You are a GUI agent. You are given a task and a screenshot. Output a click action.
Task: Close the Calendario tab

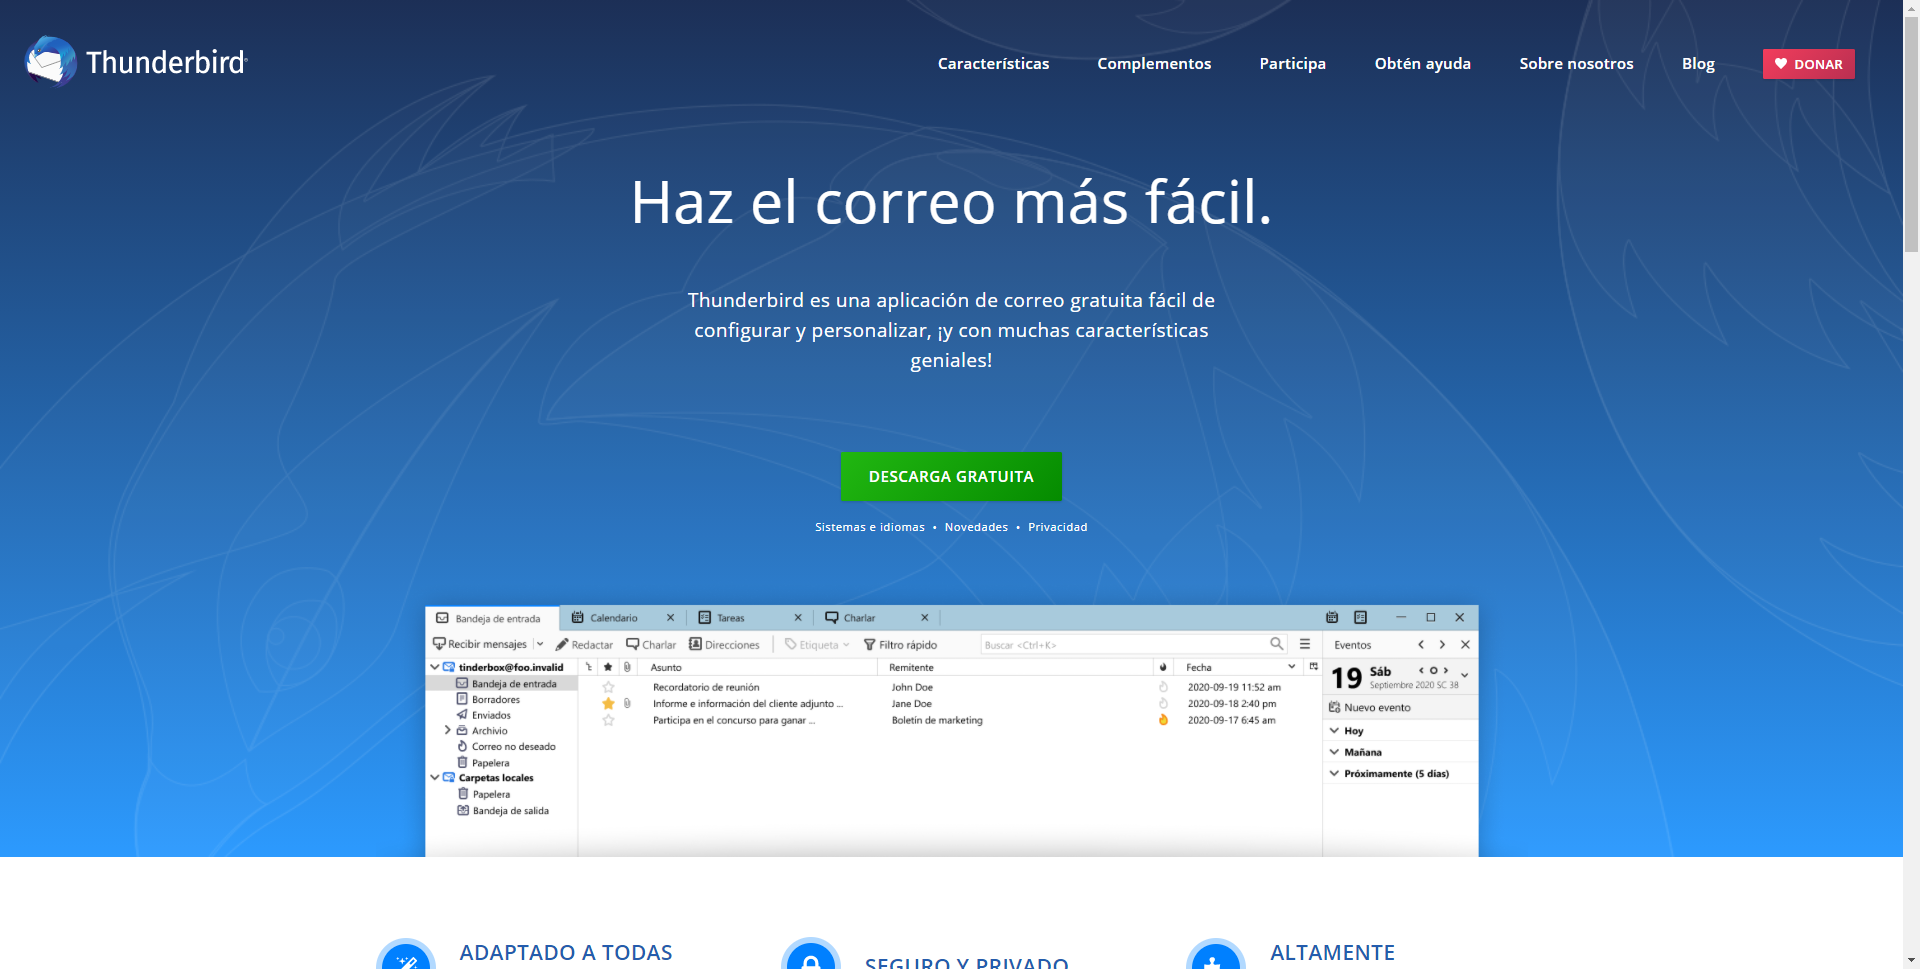point(670,617)
